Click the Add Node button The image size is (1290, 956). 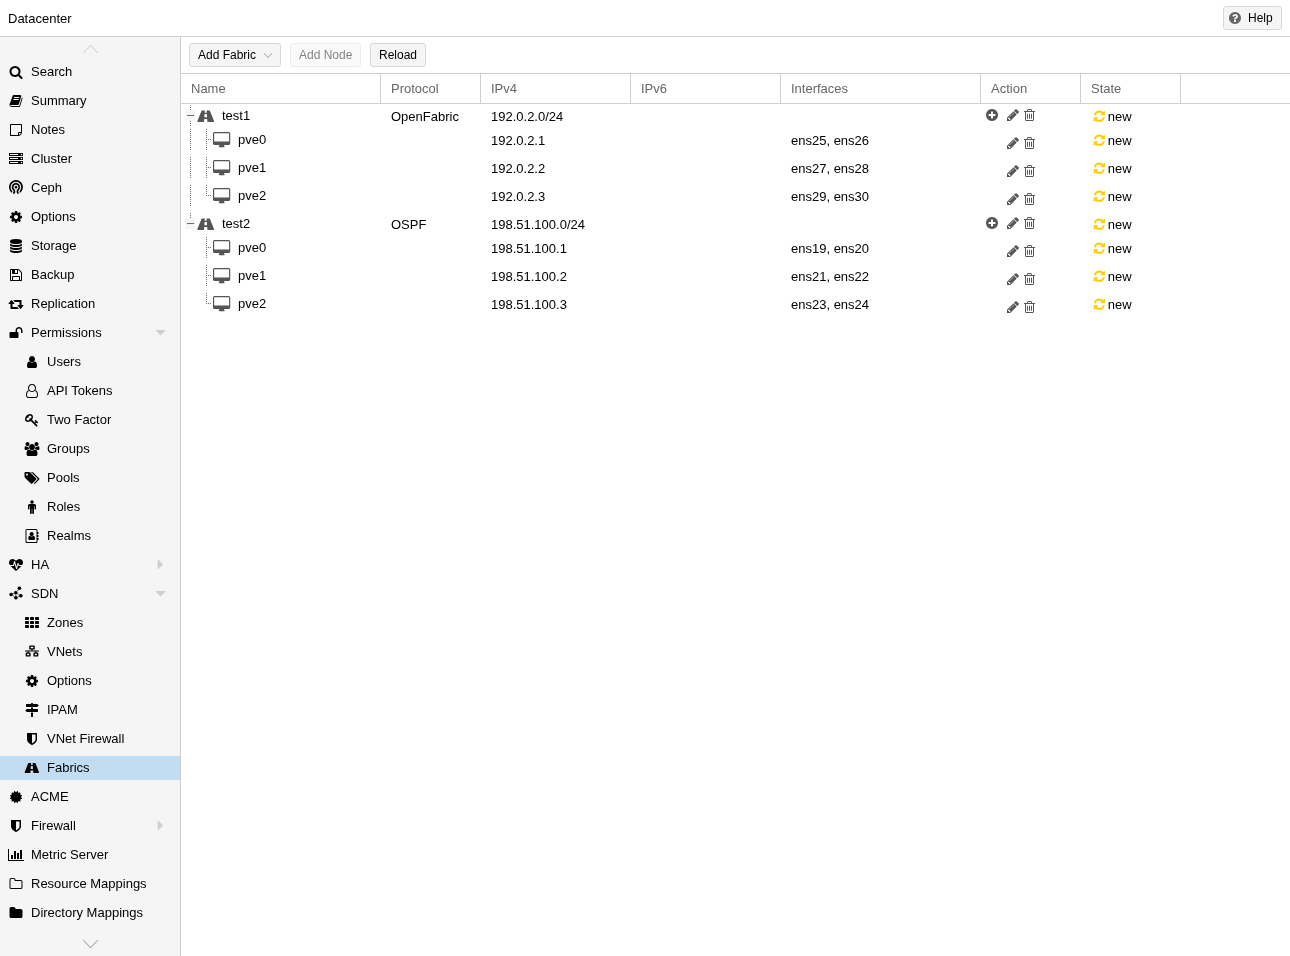click(x=325, y=55)
